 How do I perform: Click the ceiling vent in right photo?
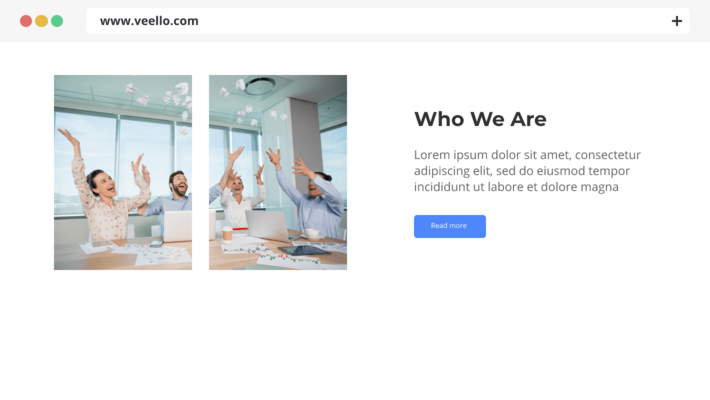tap(260, 86)
